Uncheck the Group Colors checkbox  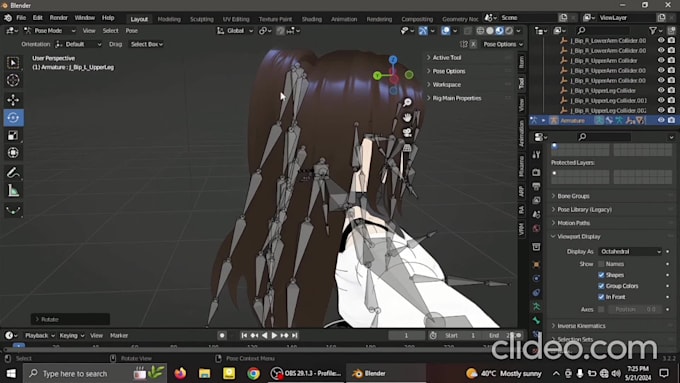coord(601,286)
